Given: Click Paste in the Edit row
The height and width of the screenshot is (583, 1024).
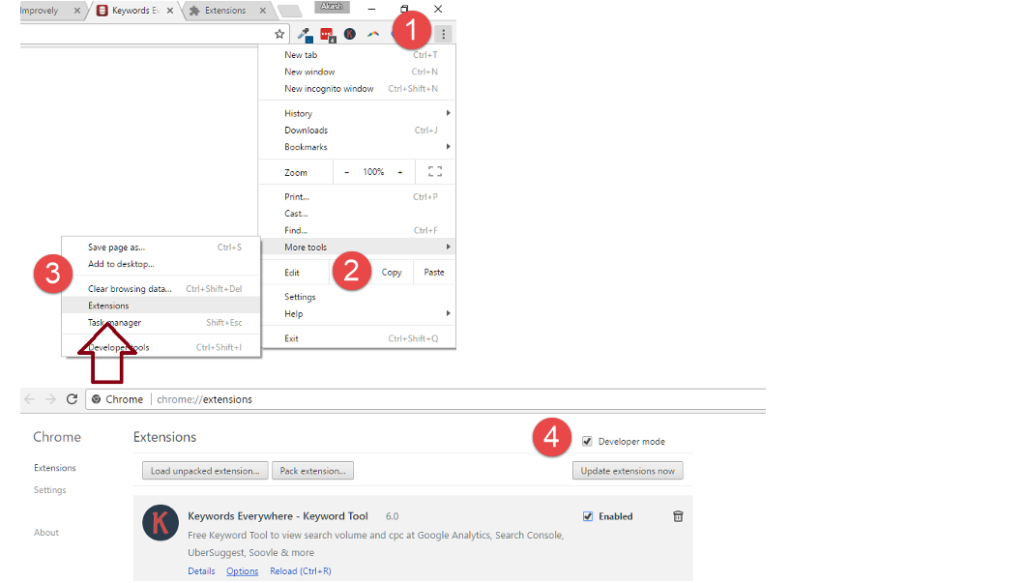Looking at the screenshot, I should click(x=434, y=272).
